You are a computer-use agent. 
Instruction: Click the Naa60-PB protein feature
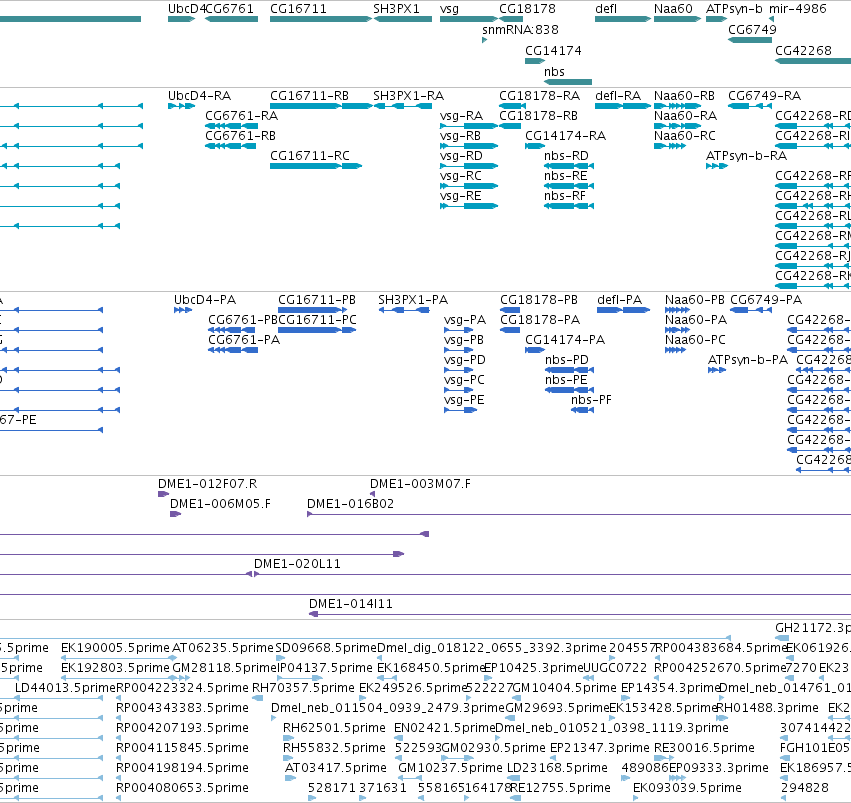[677, 310]
